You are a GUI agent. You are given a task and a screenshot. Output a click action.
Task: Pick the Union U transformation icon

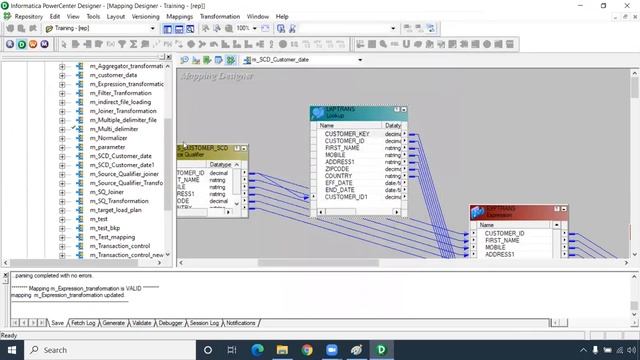tap(406, 44)
